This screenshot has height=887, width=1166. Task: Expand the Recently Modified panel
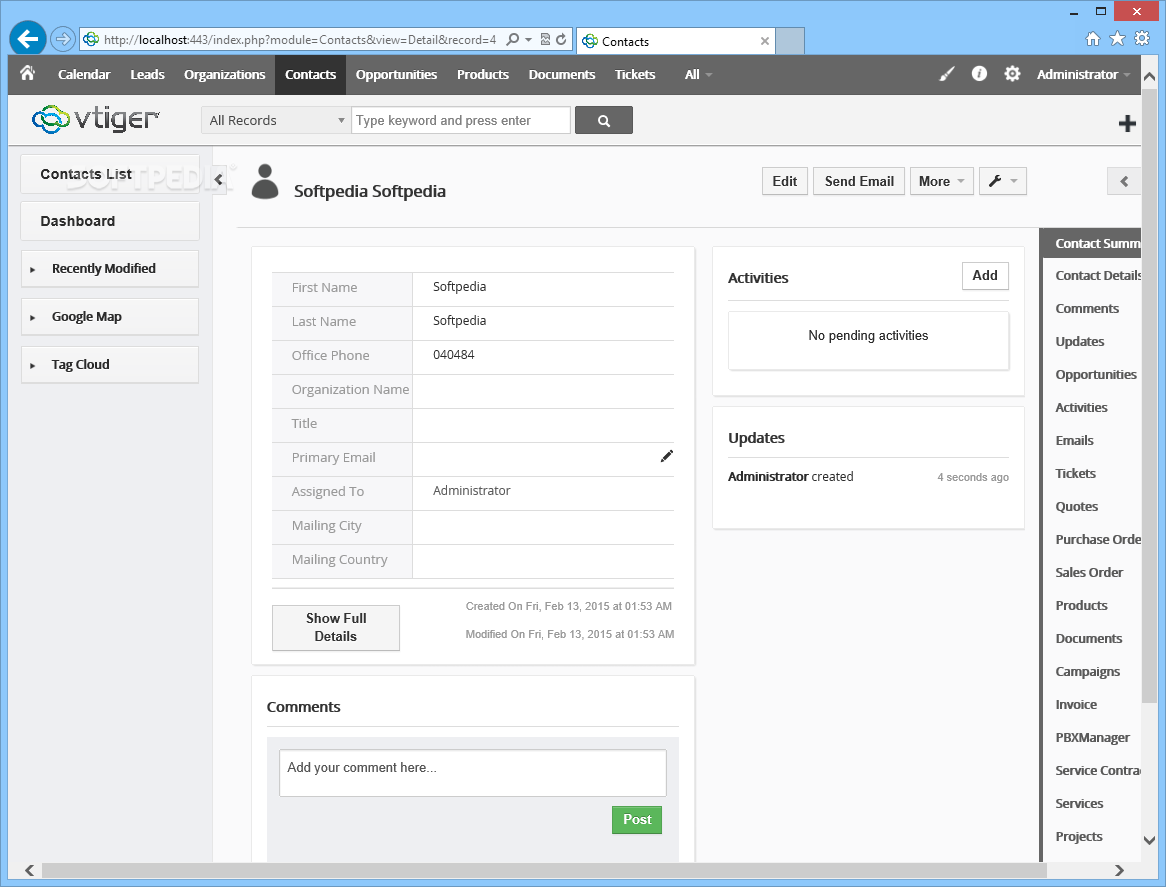tap(110, 269)
